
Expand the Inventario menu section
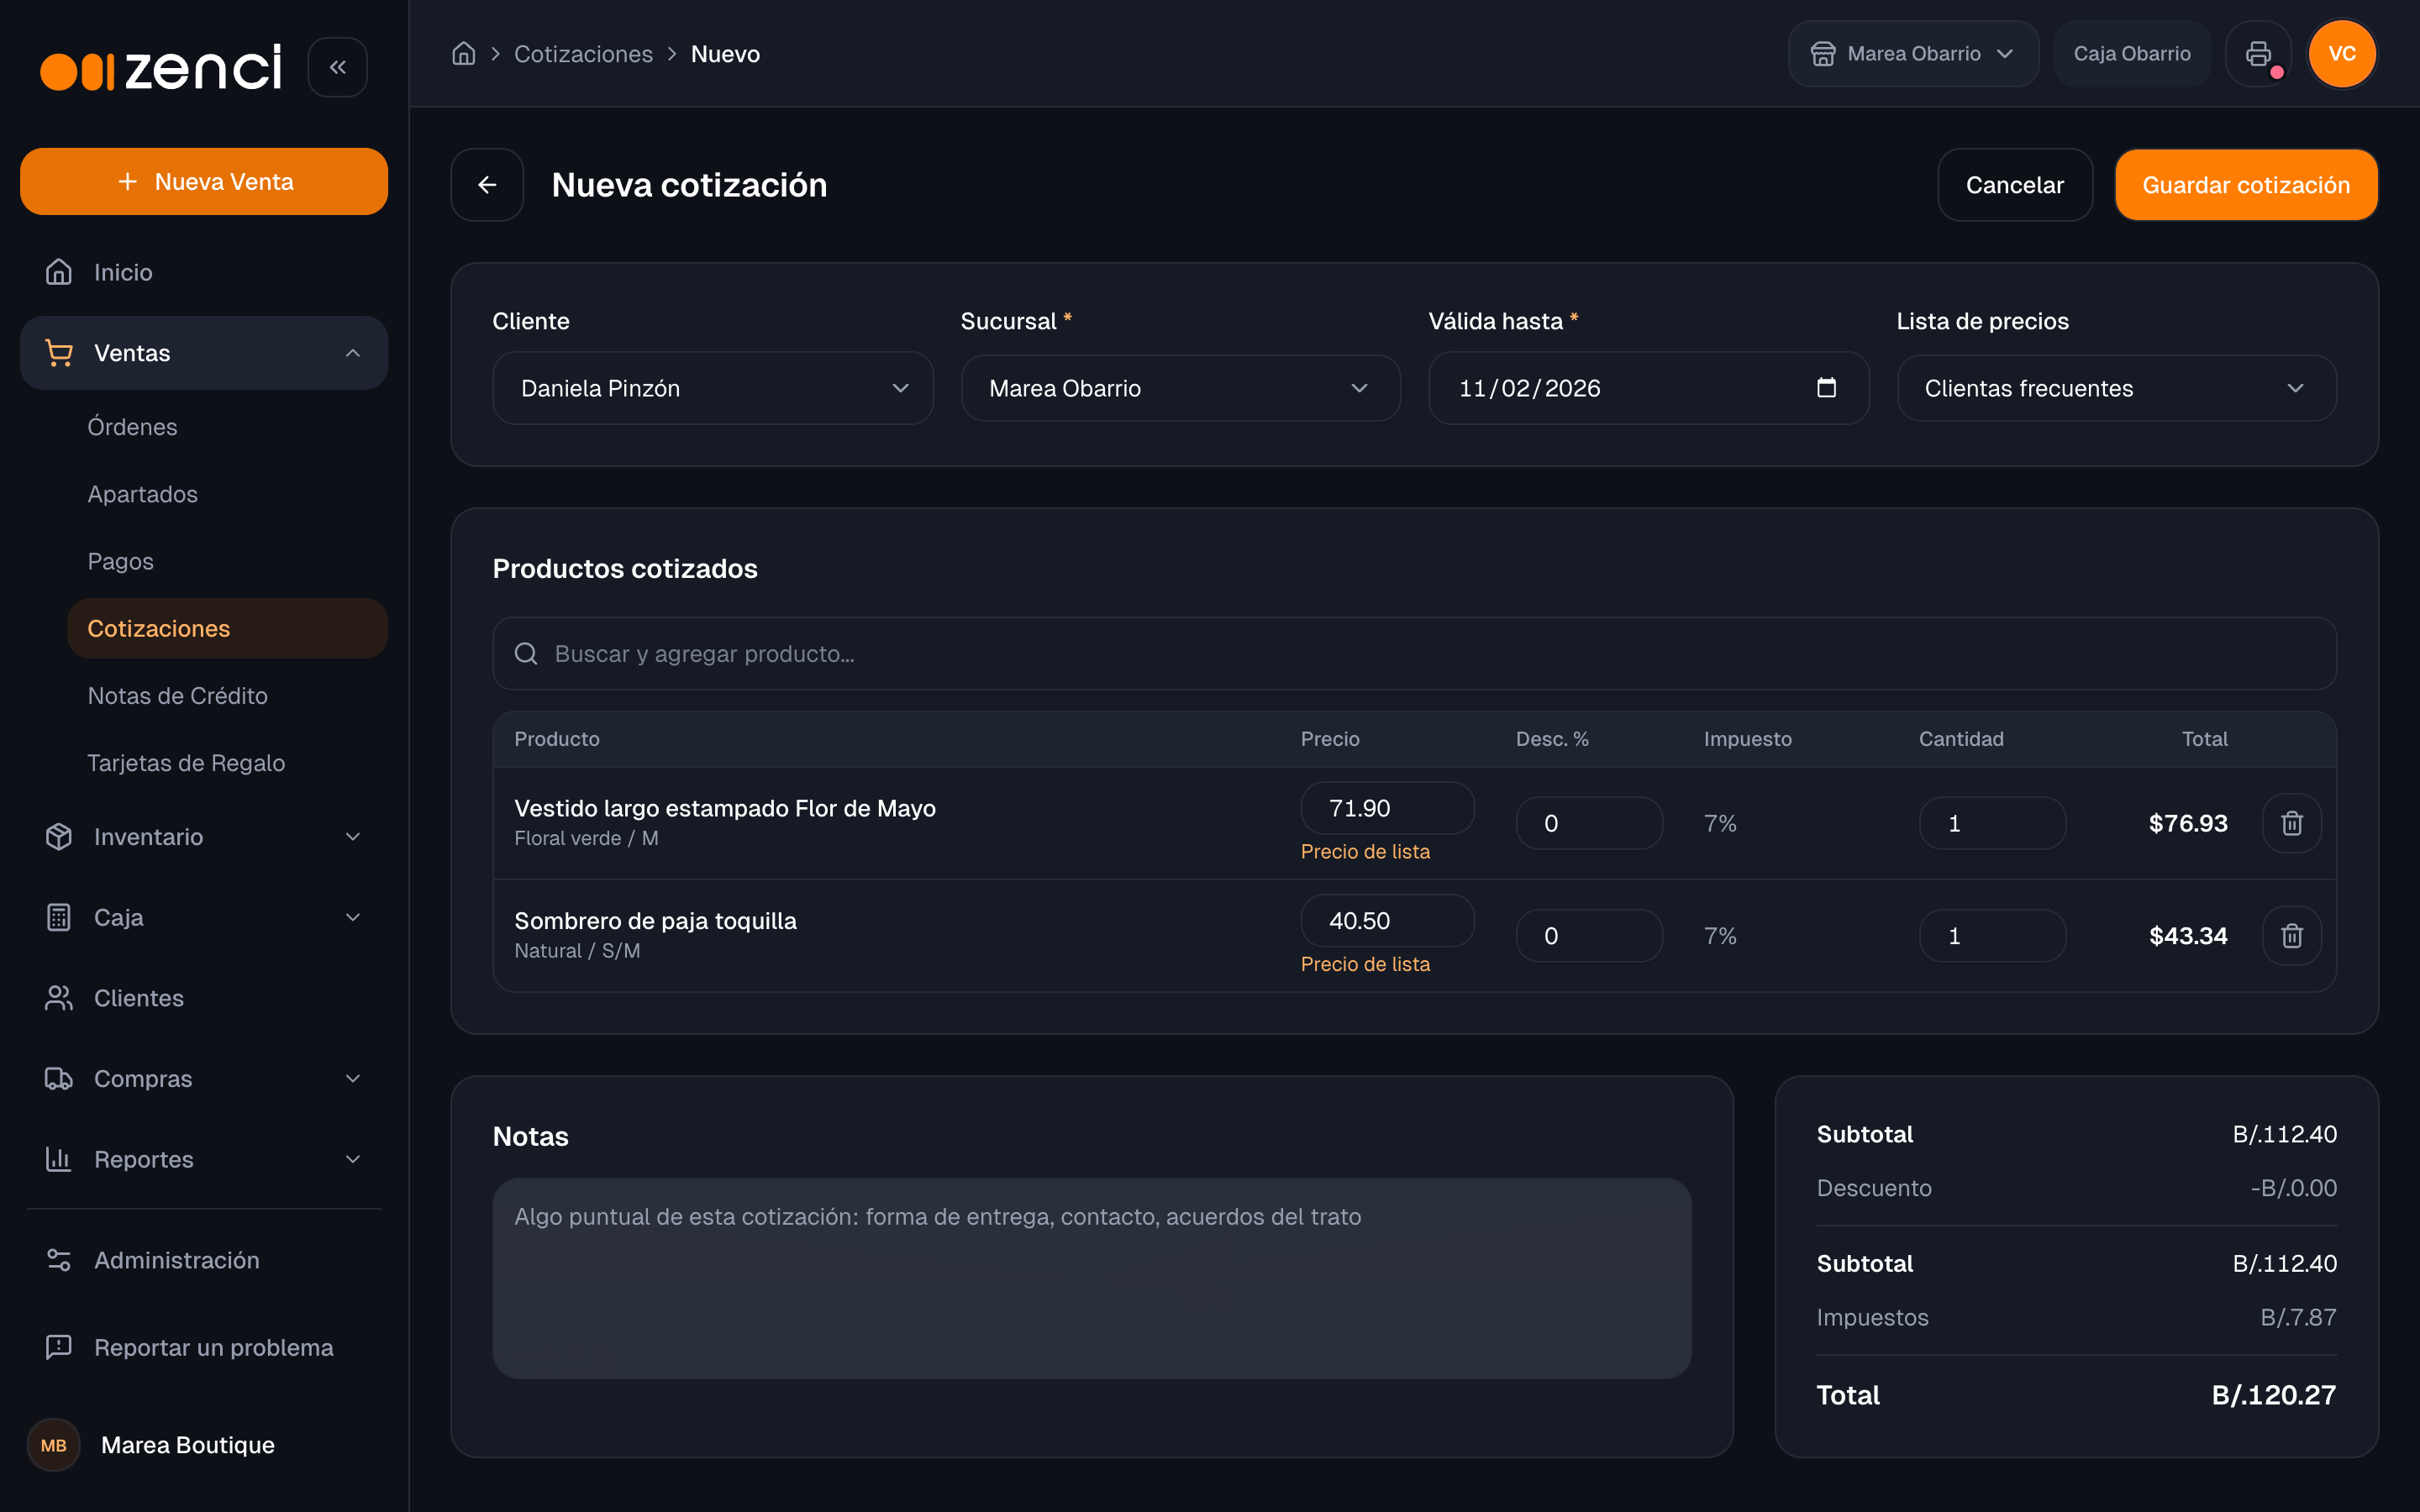[x=204, y=837]
